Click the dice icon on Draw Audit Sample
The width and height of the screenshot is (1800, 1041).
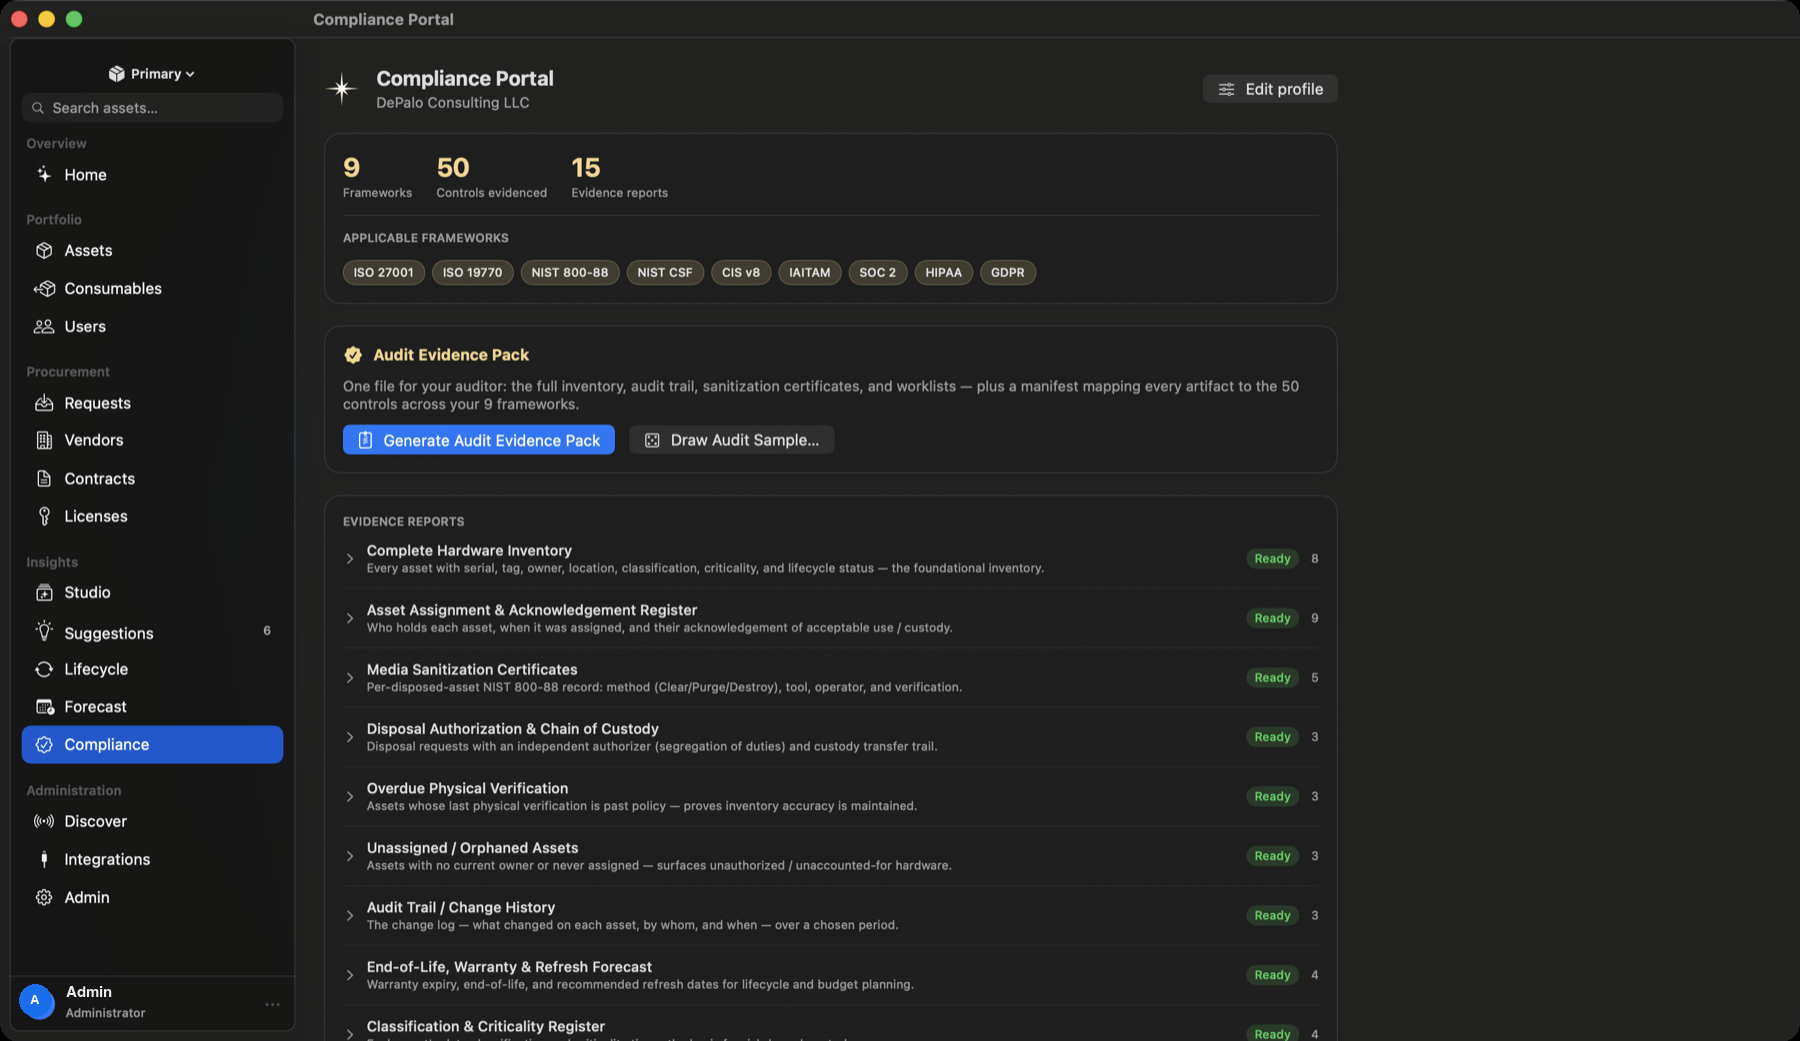(x=652, y=440)
